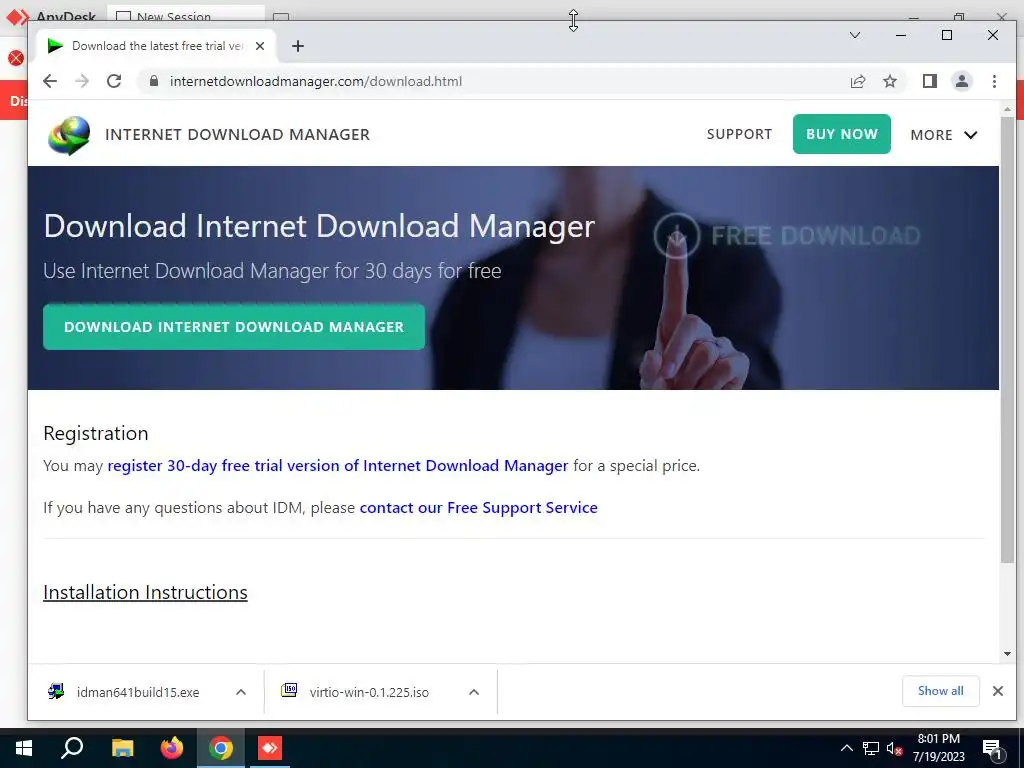Click the FREE DOWNLOAD banner graphic

(787, 235)
